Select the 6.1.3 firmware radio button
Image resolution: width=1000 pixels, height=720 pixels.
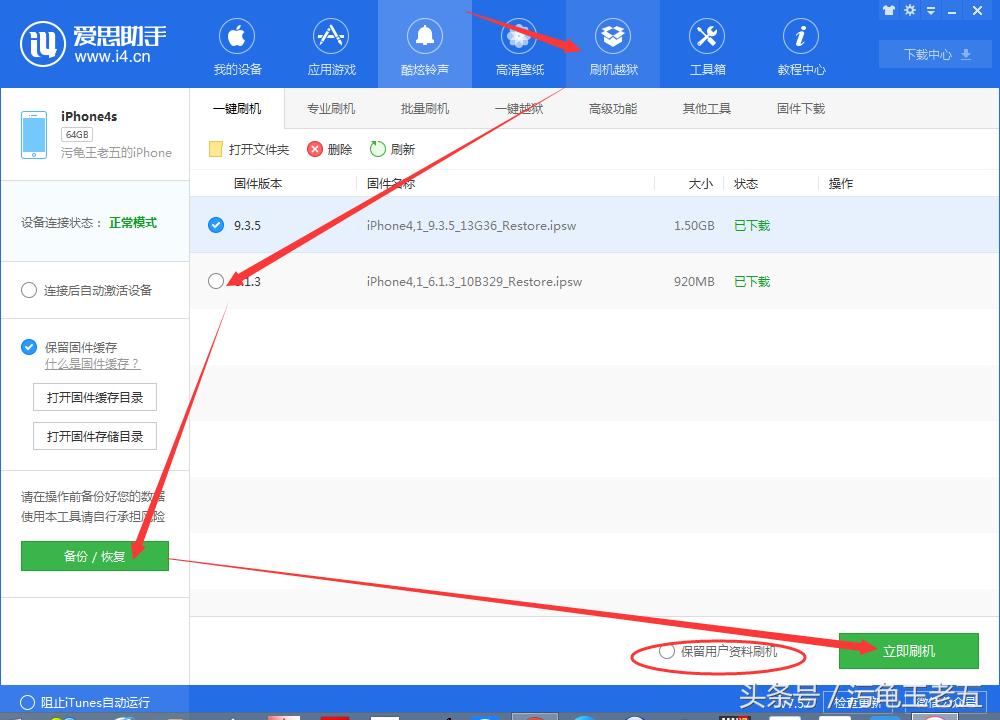tap(216, 281)
